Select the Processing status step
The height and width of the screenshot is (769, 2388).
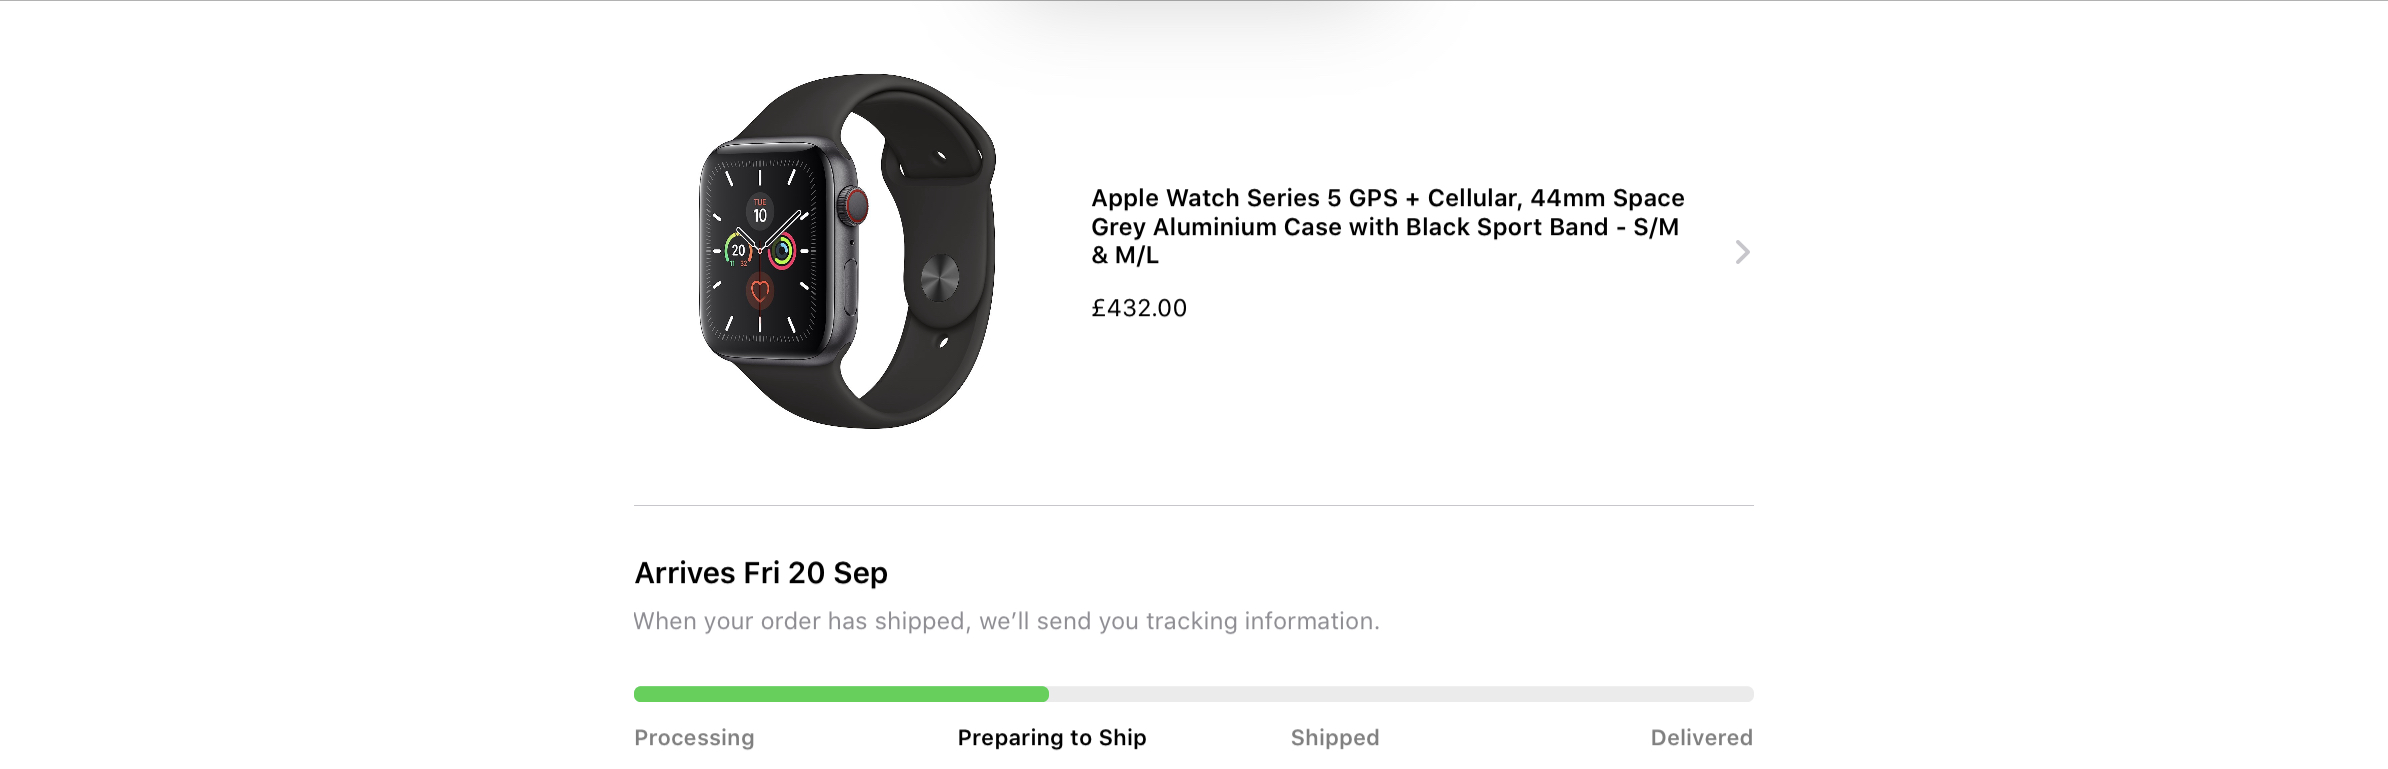coord(694,738)
